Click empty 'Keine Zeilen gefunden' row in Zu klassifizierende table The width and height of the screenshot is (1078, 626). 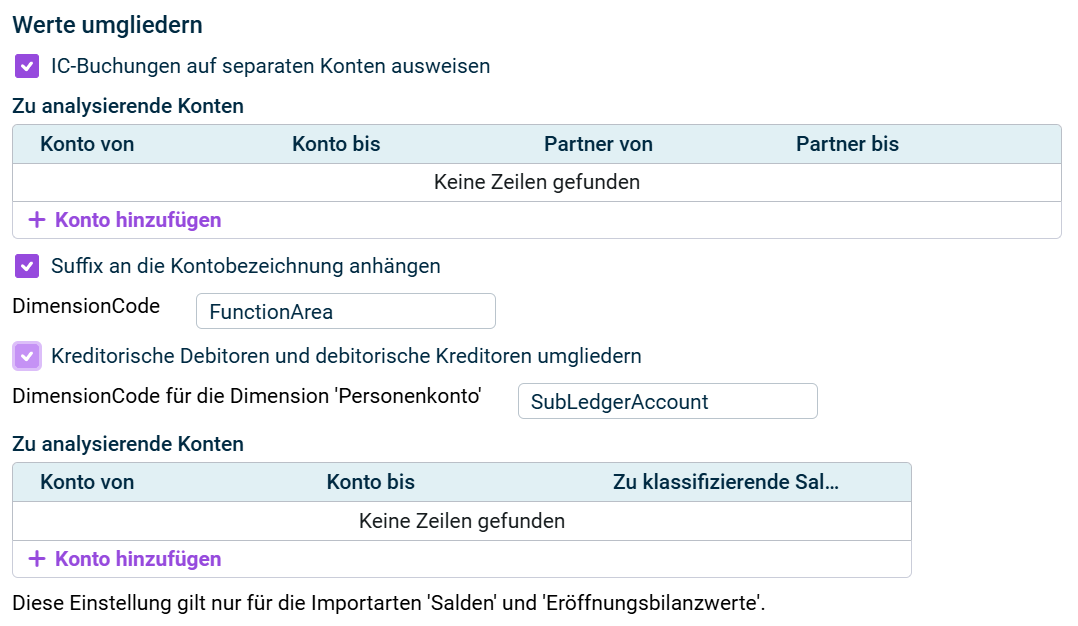pos(461,521)
